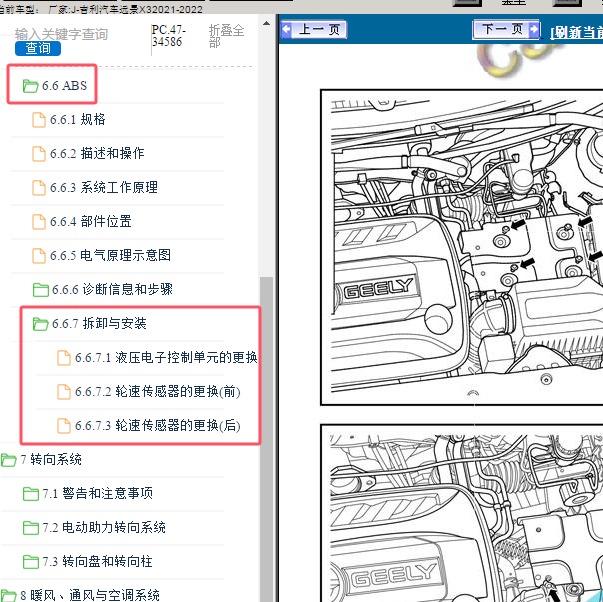Image resolution: width=603 pixels, height=602 pixels.
Task: Go to previous page with 上一页
Action: tap(314, 30)
